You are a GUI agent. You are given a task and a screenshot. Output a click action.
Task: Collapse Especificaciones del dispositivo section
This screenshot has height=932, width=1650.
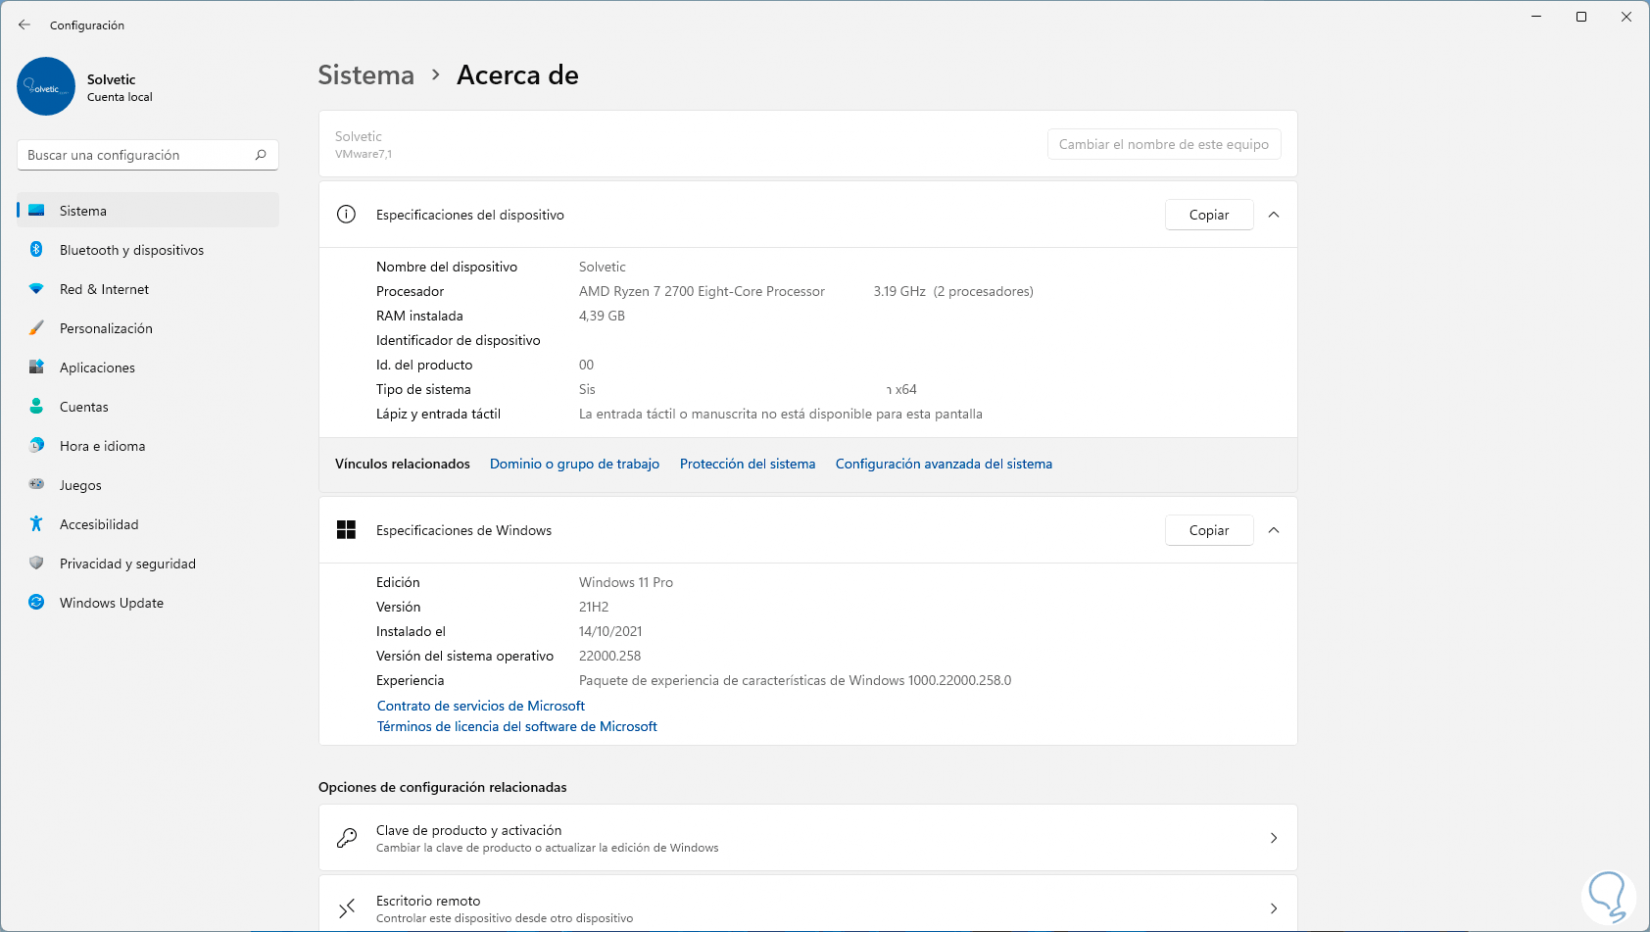[1273, 215]
